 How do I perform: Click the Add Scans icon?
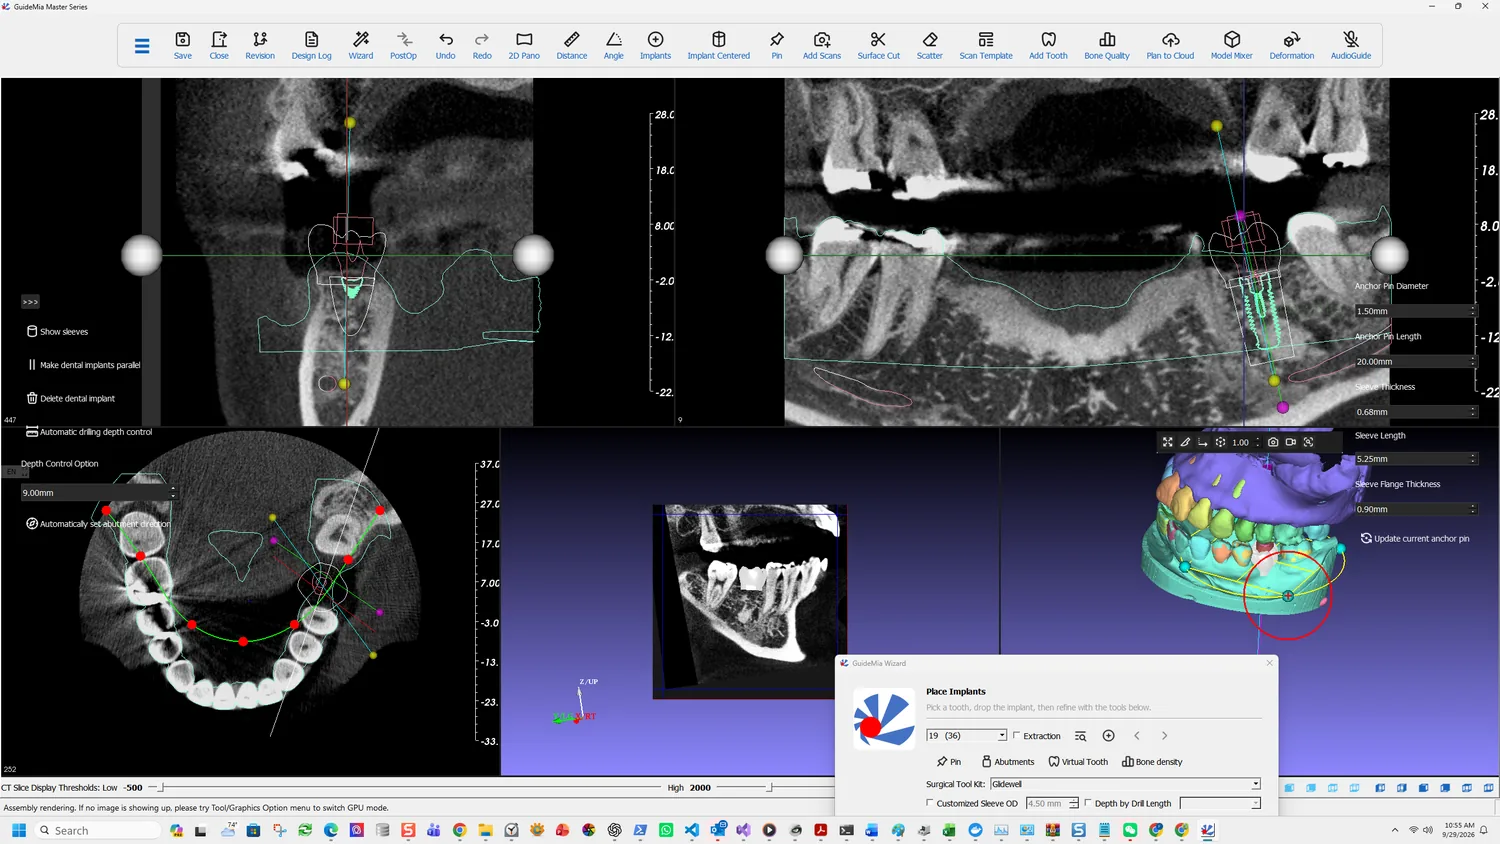(822, 45)
